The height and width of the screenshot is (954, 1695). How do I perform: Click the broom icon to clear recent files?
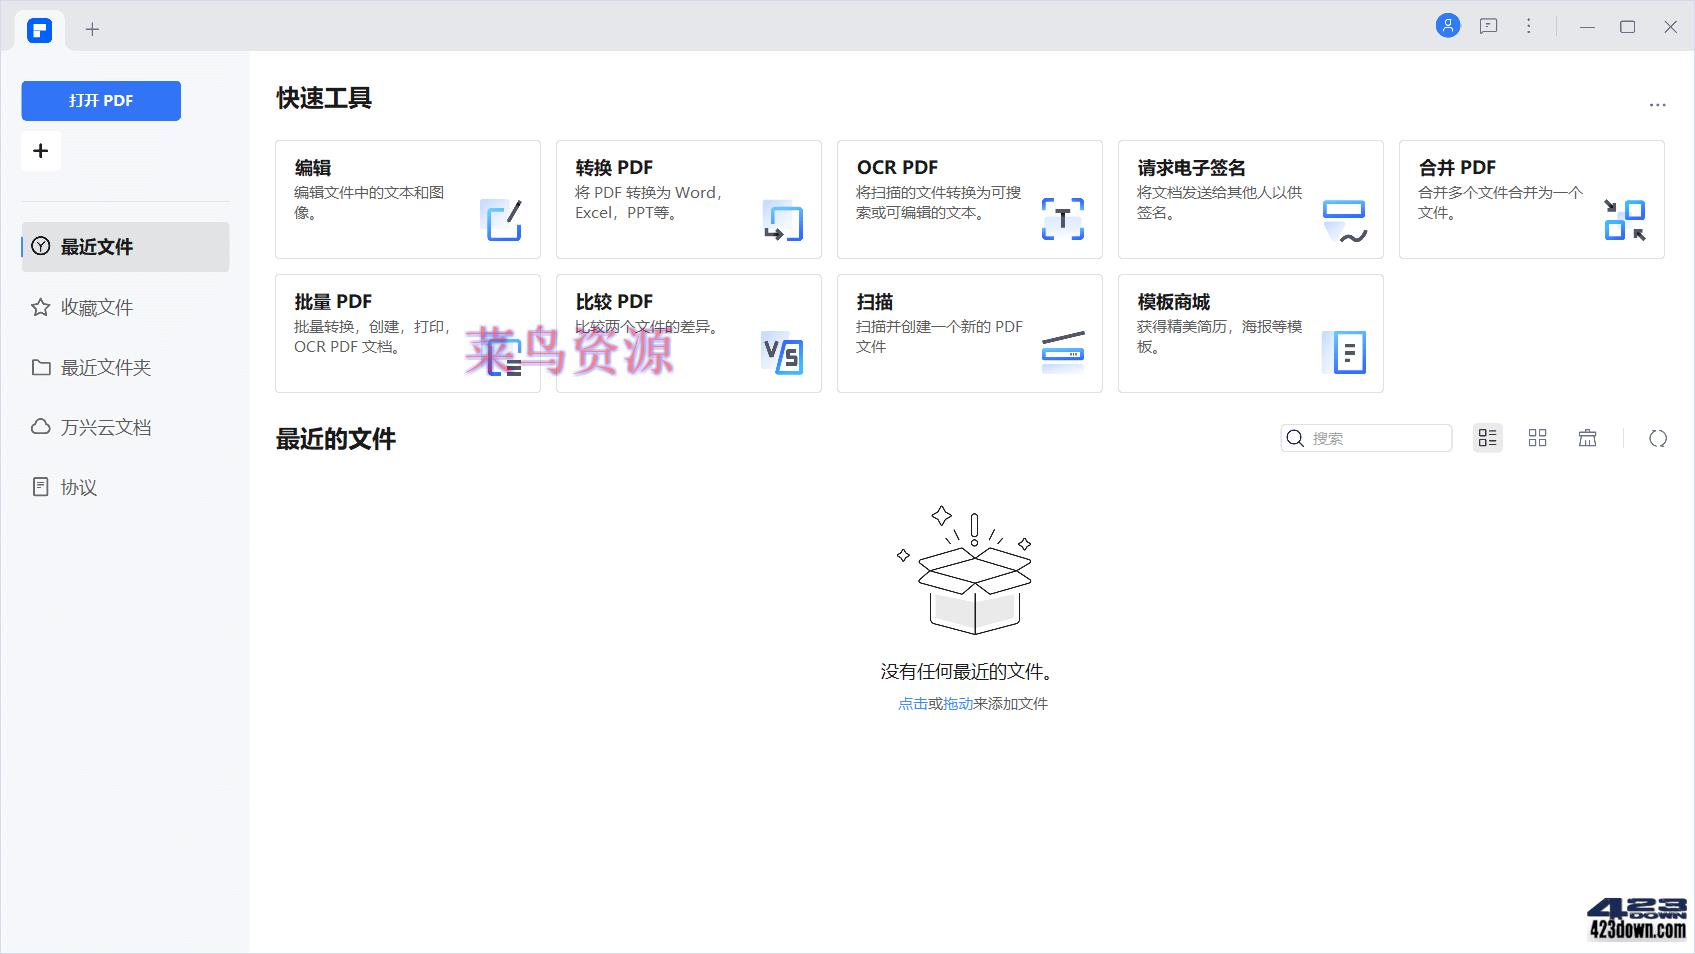point(1587,438)
